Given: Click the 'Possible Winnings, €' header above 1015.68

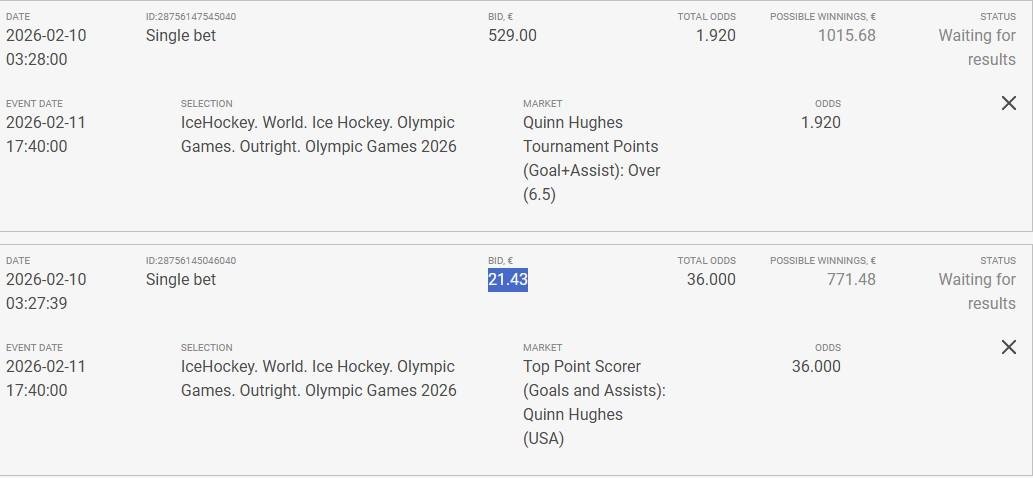Looking at the screenshot, I should 822,17.
